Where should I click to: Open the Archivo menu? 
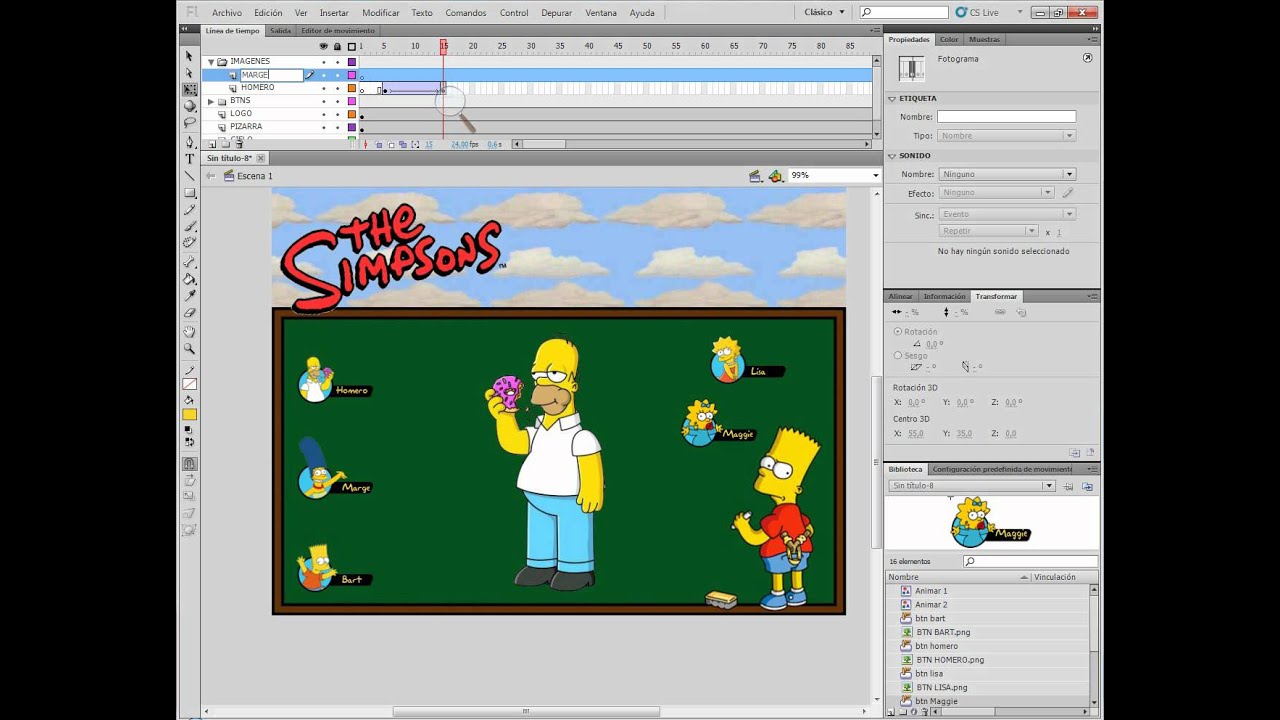pos(227,13)
